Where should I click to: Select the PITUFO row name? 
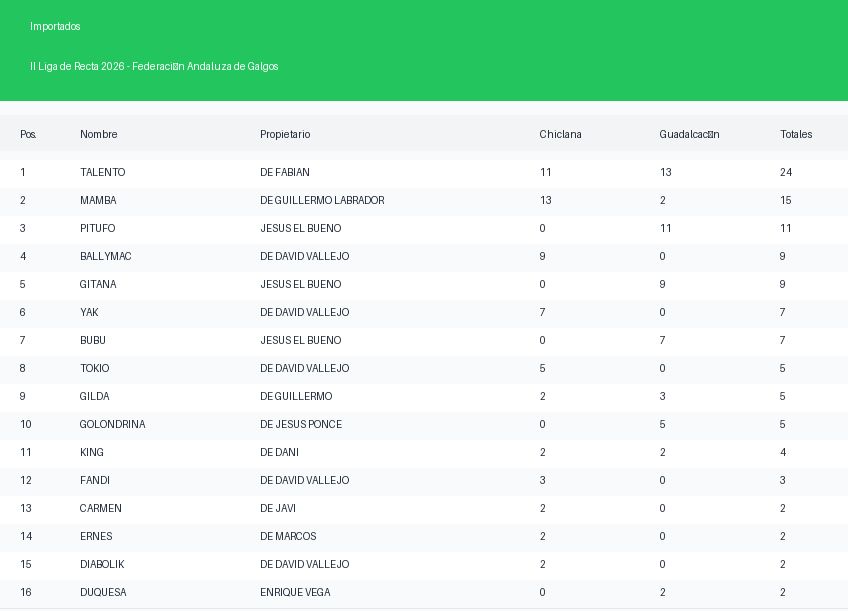(98, 228)
